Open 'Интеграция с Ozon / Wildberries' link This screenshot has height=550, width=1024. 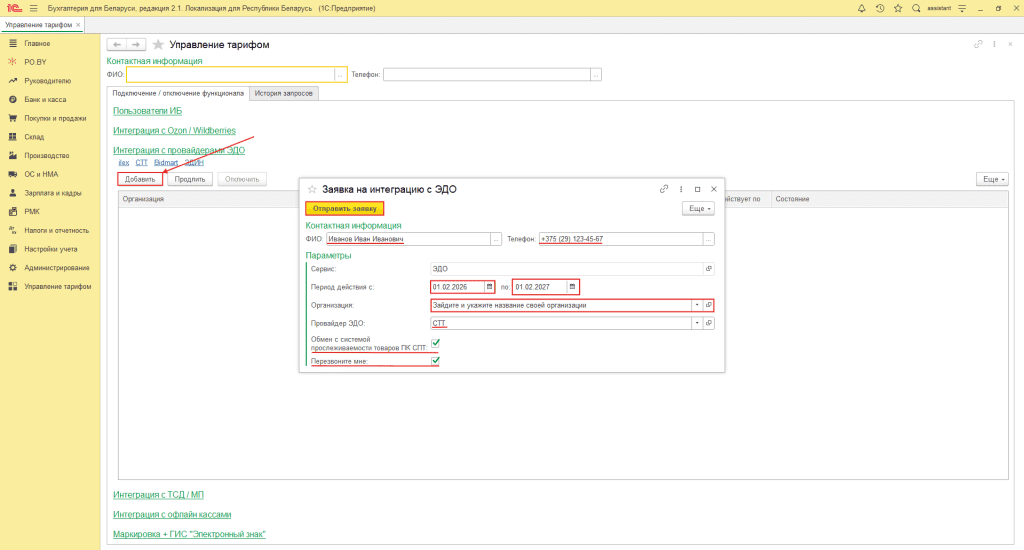pos(173,131)
